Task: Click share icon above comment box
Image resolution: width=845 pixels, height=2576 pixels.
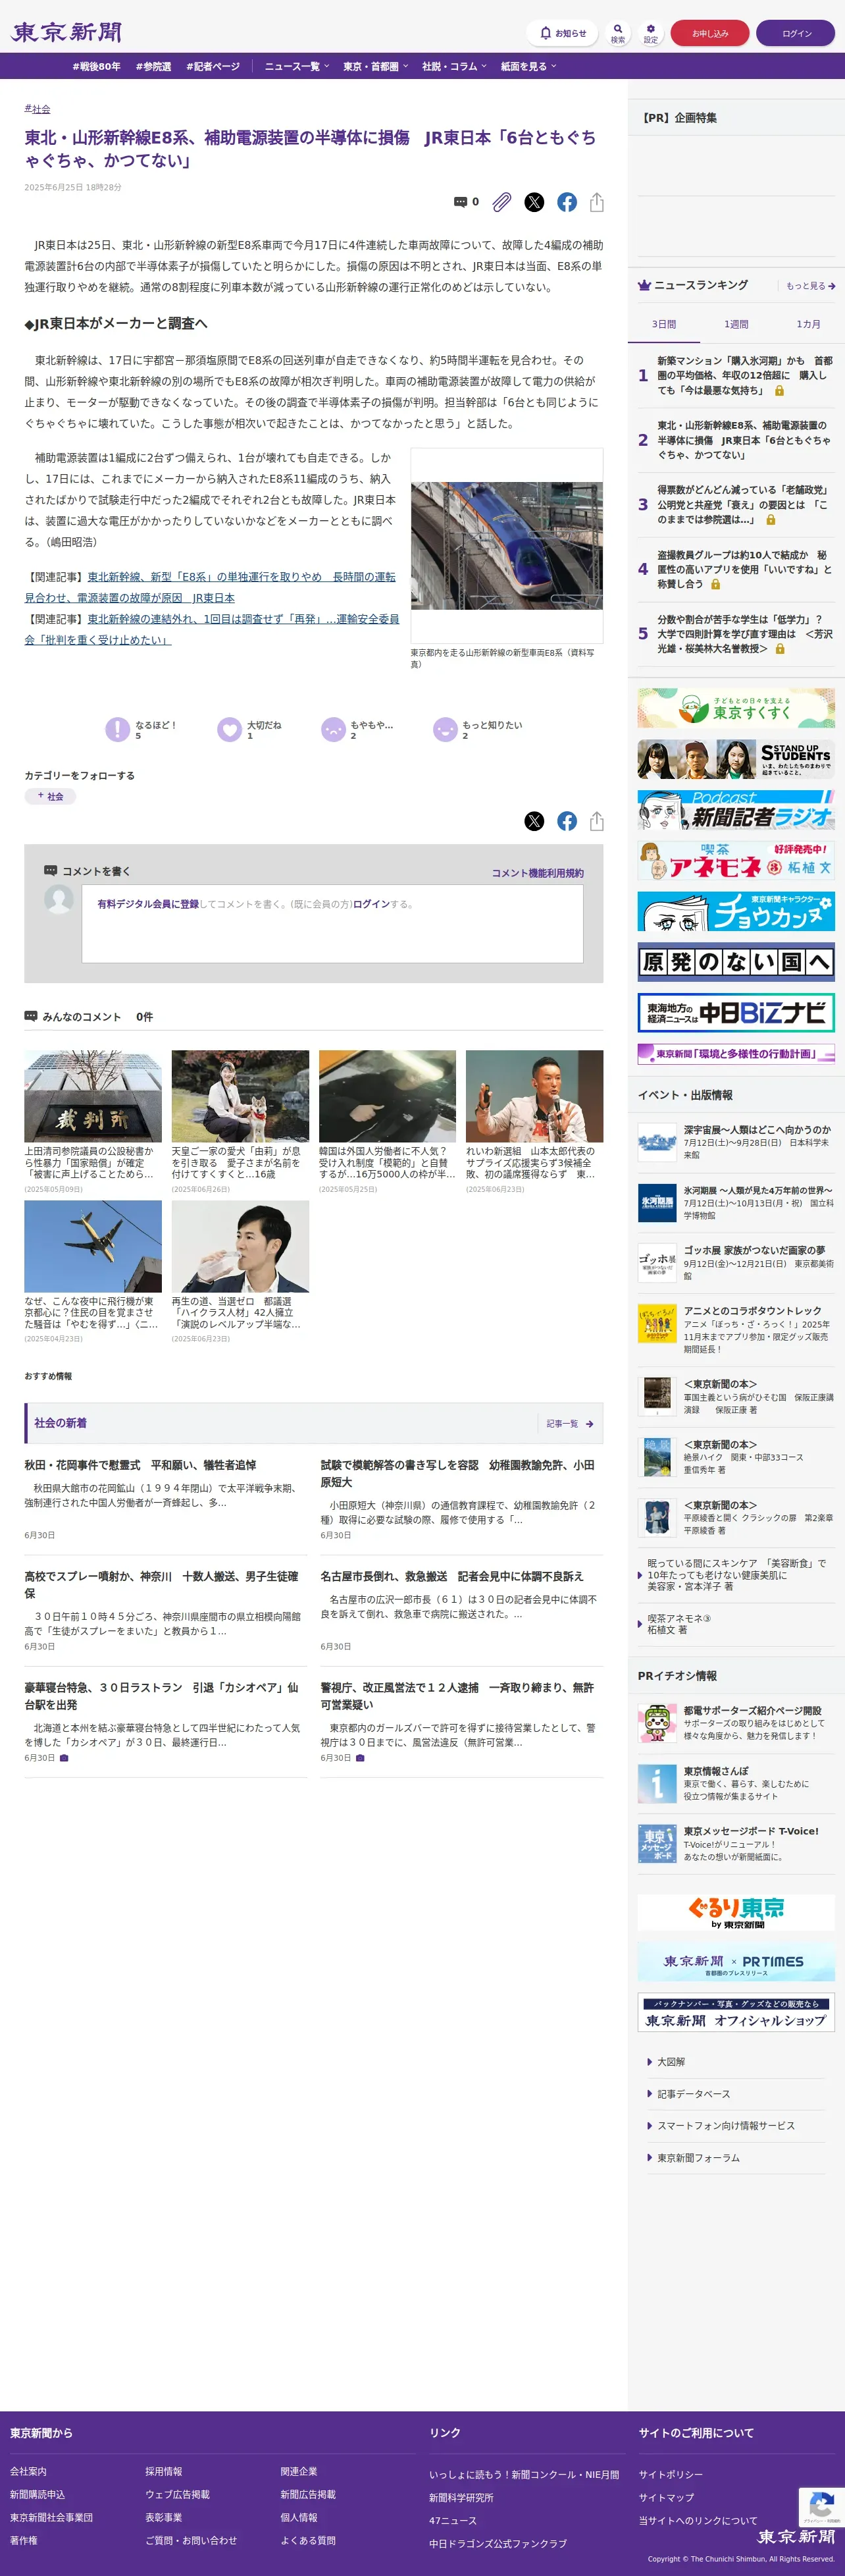Action: tap(597, 821)
